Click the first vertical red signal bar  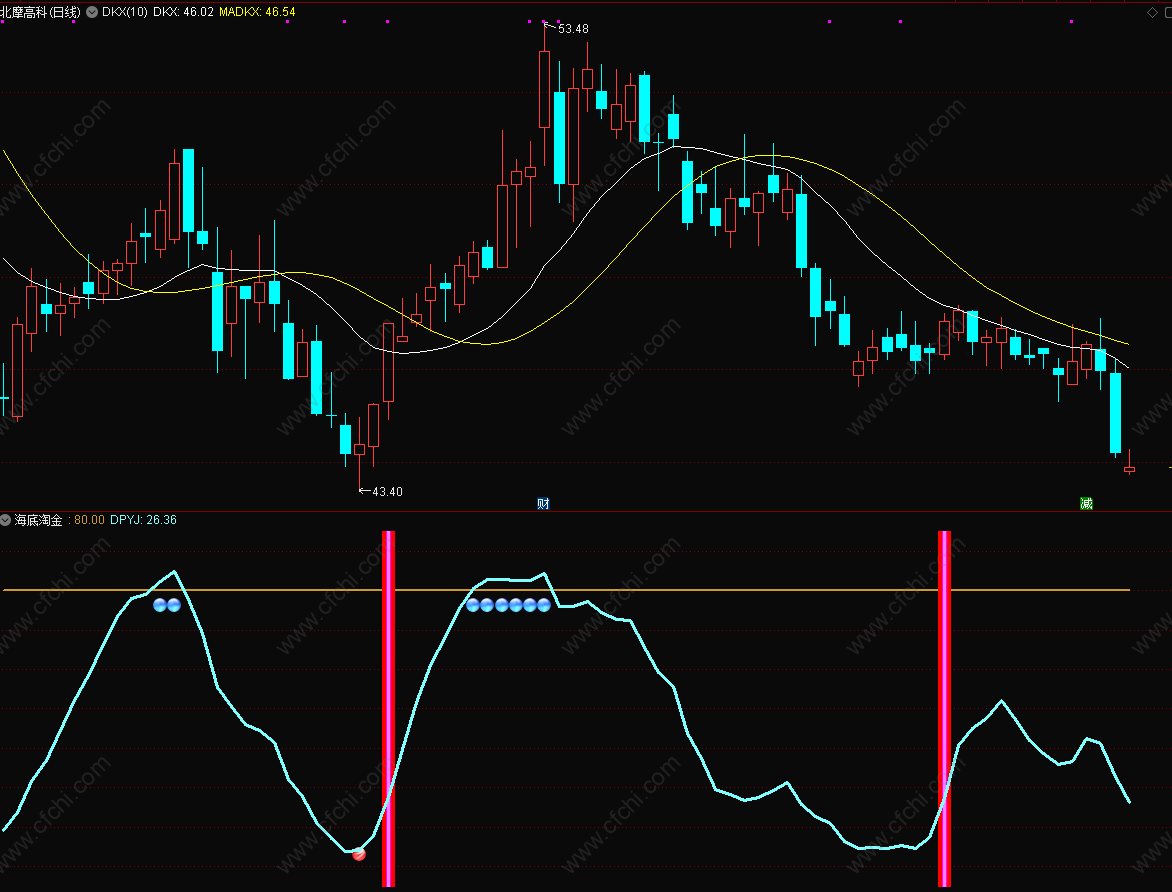click(x=388, y=709)
